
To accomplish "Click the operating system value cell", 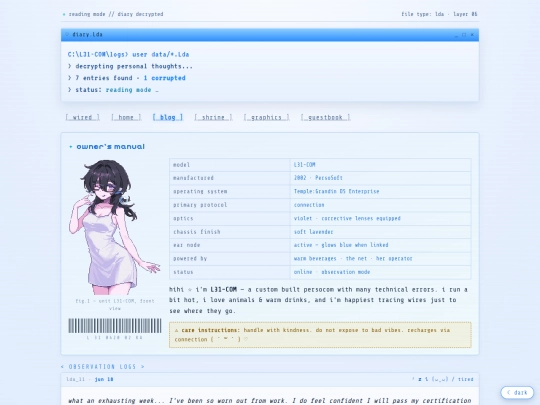I will click(381, 191).
